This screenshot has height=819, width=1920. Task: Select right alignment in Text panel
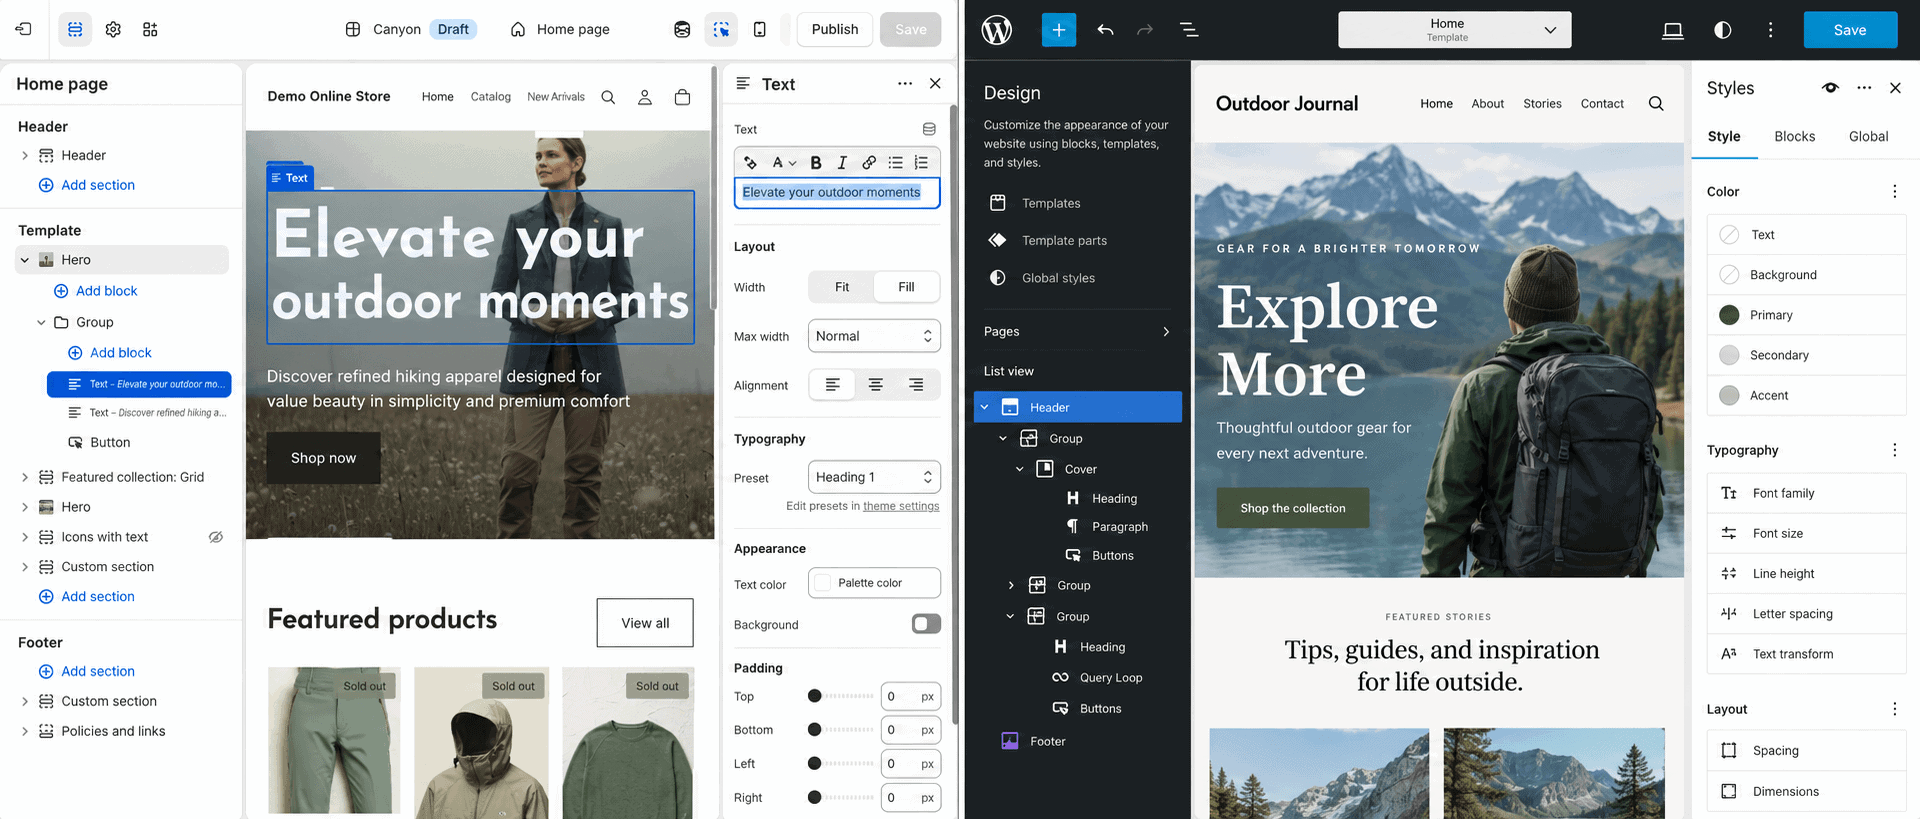point(916,385)
